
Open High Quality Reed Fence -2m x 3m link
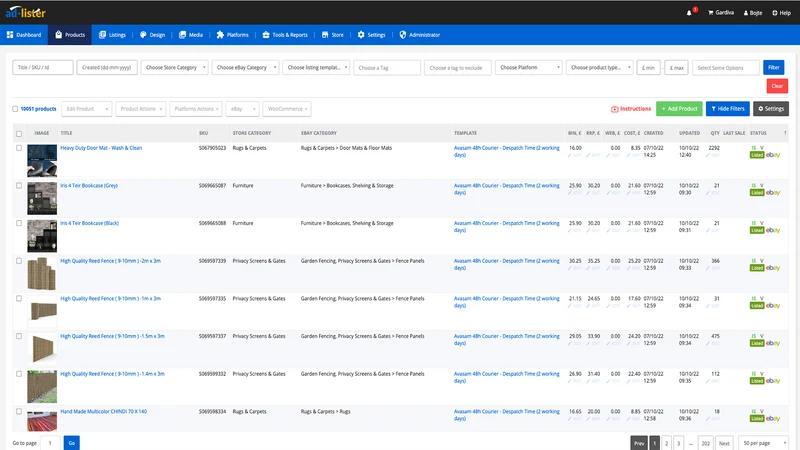point(110,261)
